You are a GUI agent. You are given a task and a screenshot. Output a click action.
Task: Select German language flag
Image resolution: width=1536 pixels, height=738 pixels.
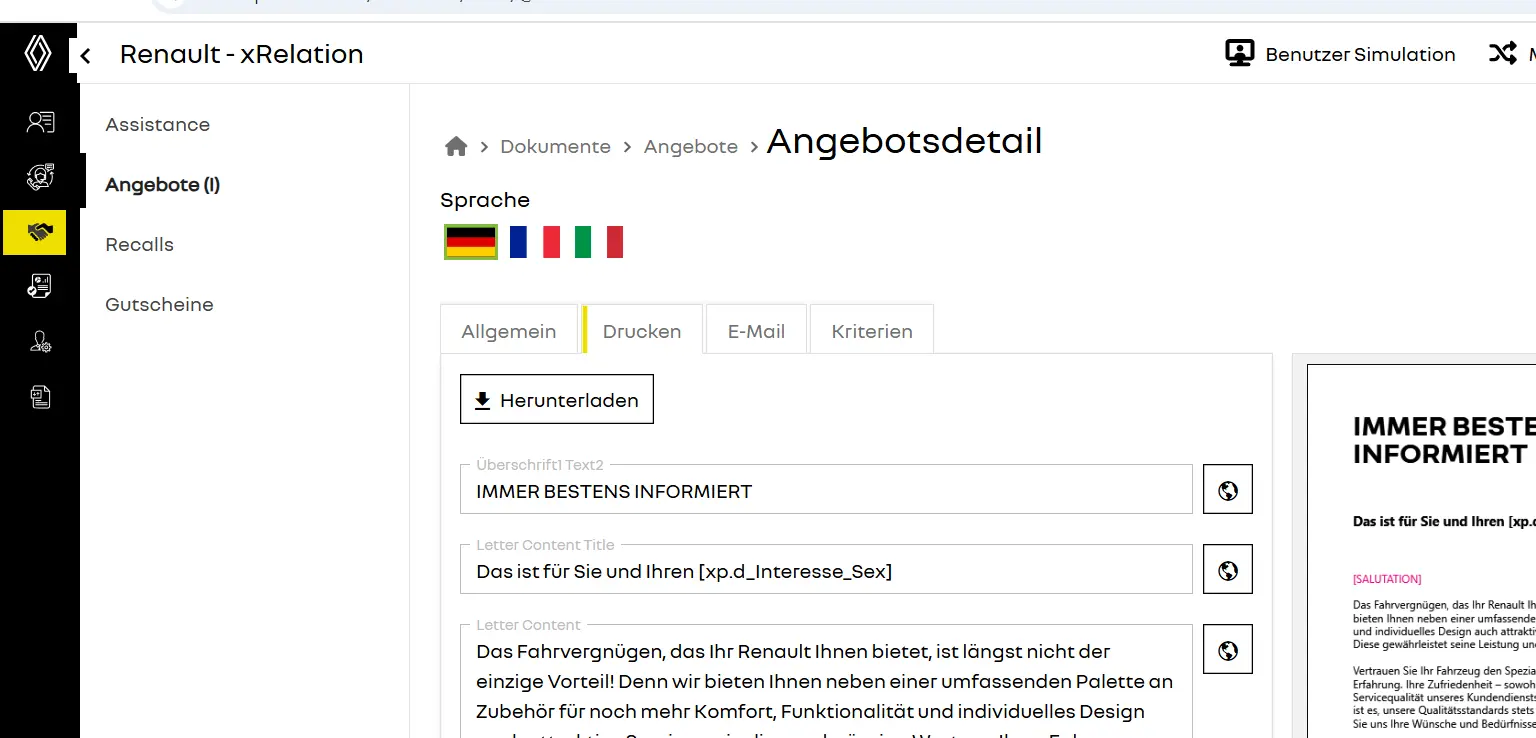[471, 242]
